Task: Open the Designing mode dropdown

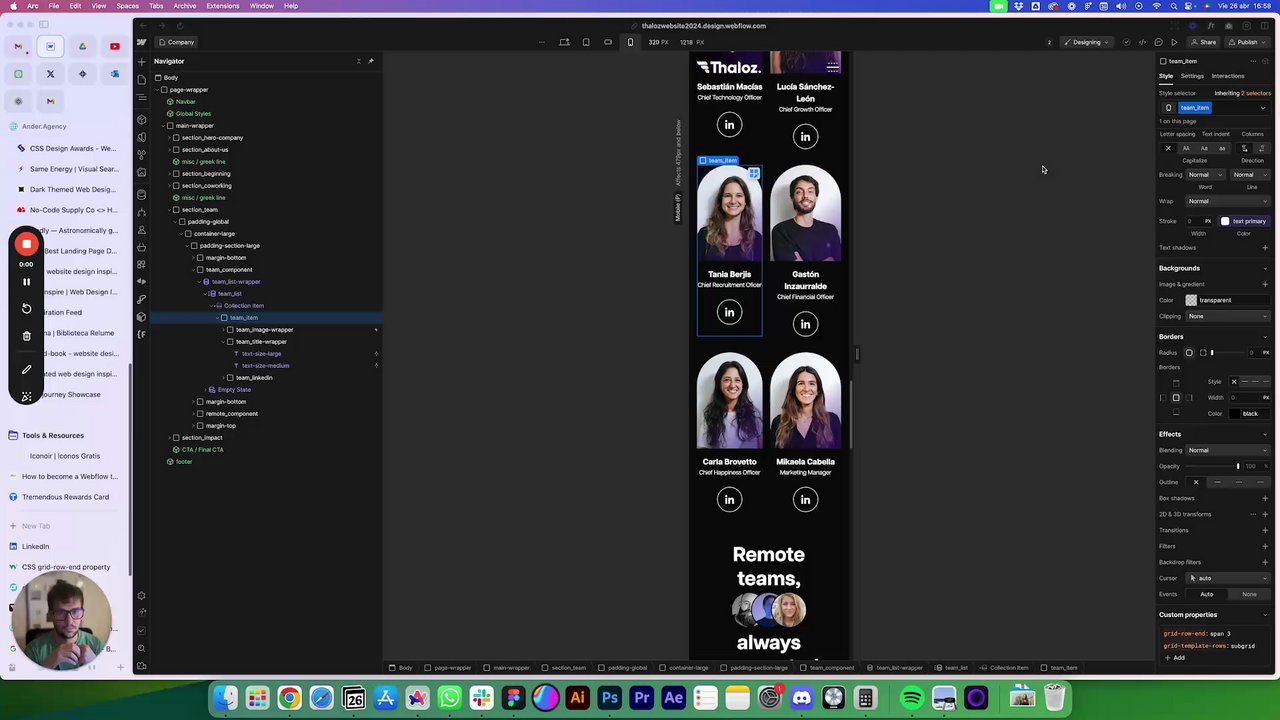Action: click(1086, 42)
